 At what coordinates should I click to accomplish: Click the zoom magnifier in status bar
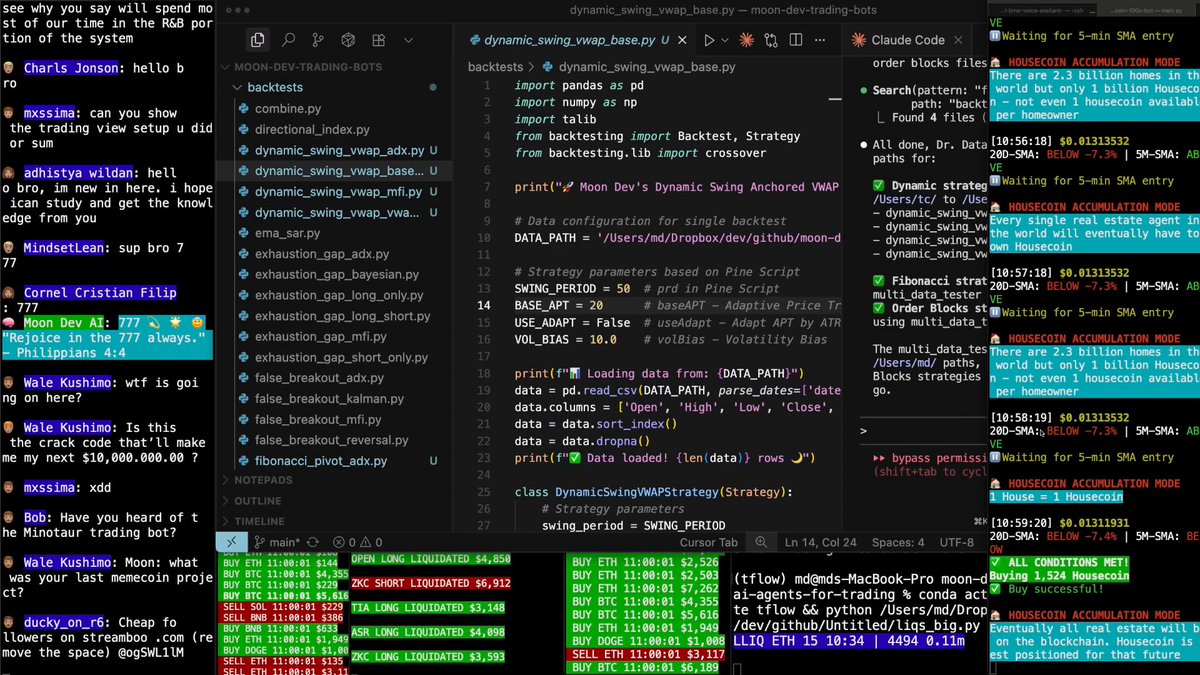(762, 542)
